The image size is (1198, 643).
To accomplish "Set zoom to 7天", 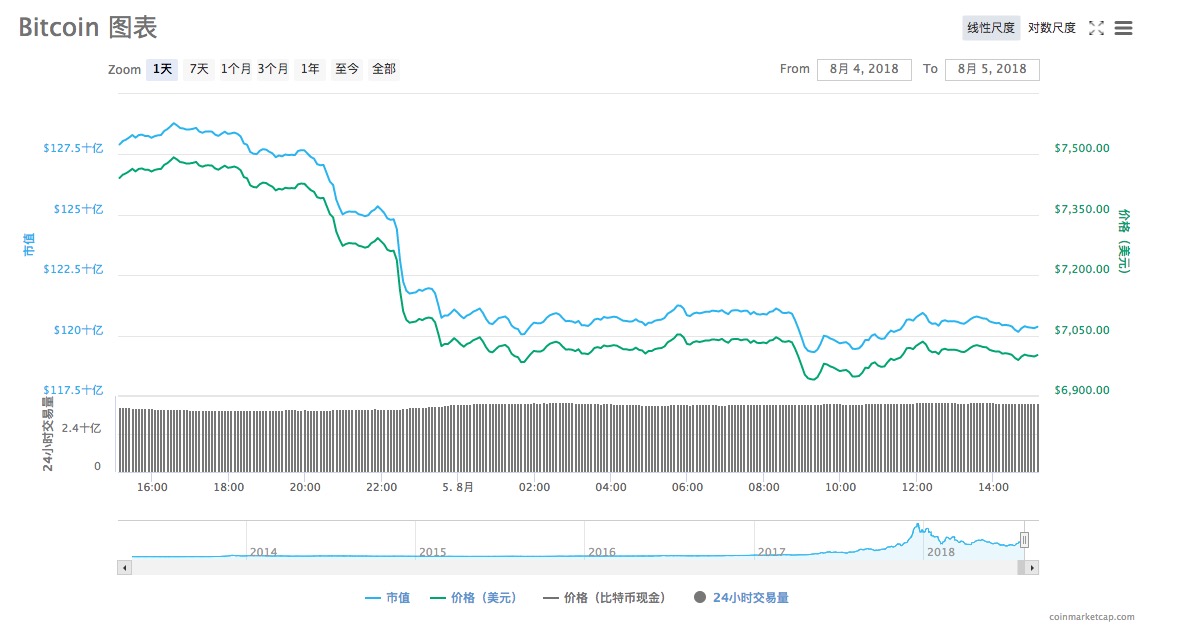I will [x=199, y=69].
